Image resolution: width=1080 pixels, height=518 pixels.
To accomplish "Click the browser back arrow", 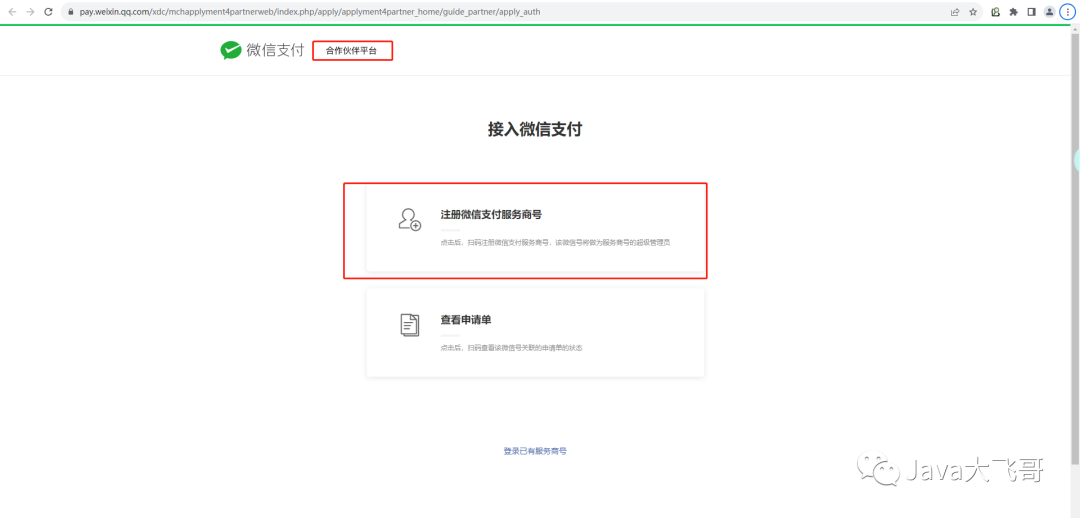I will pyautogui.click(x=12, y=12).
